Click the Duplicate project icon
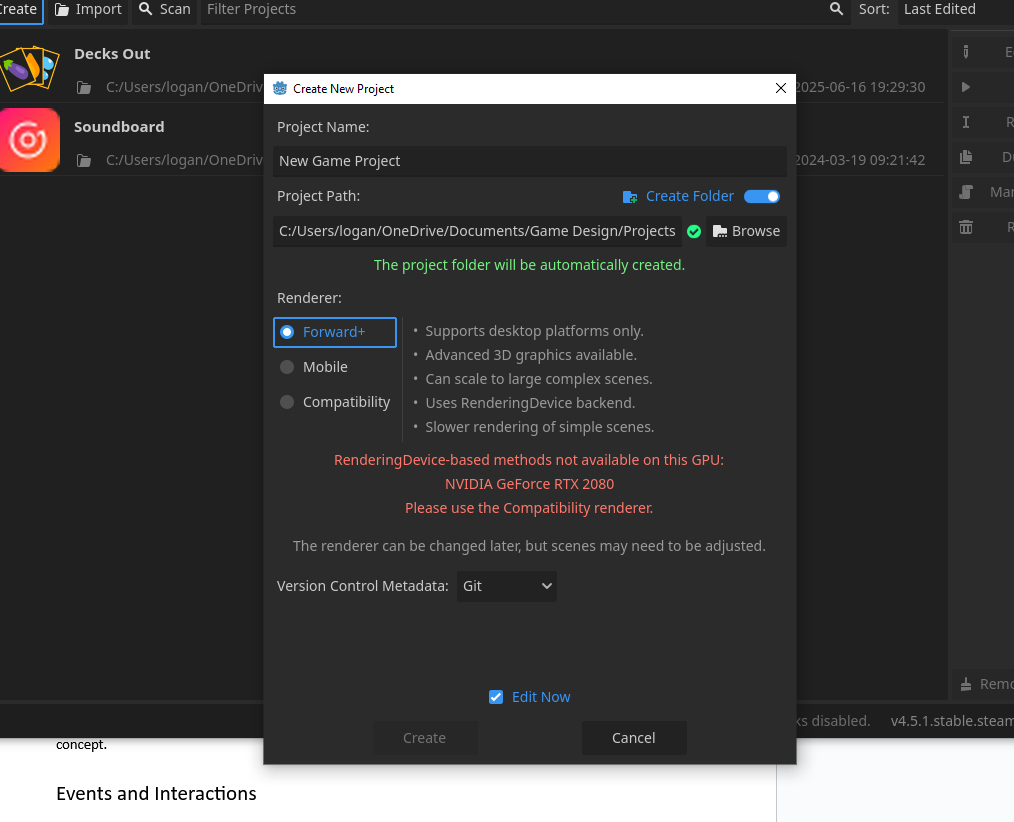The width and height of the screenshot is (1014, 822). click(966, 157)
